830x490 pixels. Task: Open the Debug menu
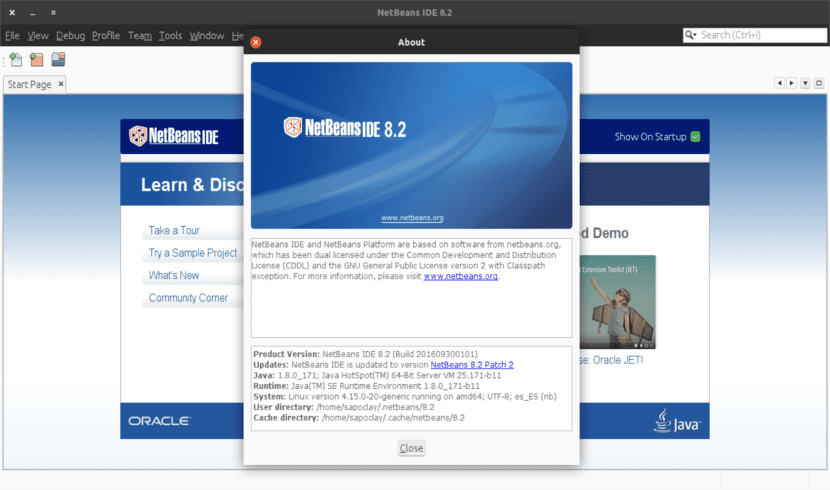pos(70,35)
